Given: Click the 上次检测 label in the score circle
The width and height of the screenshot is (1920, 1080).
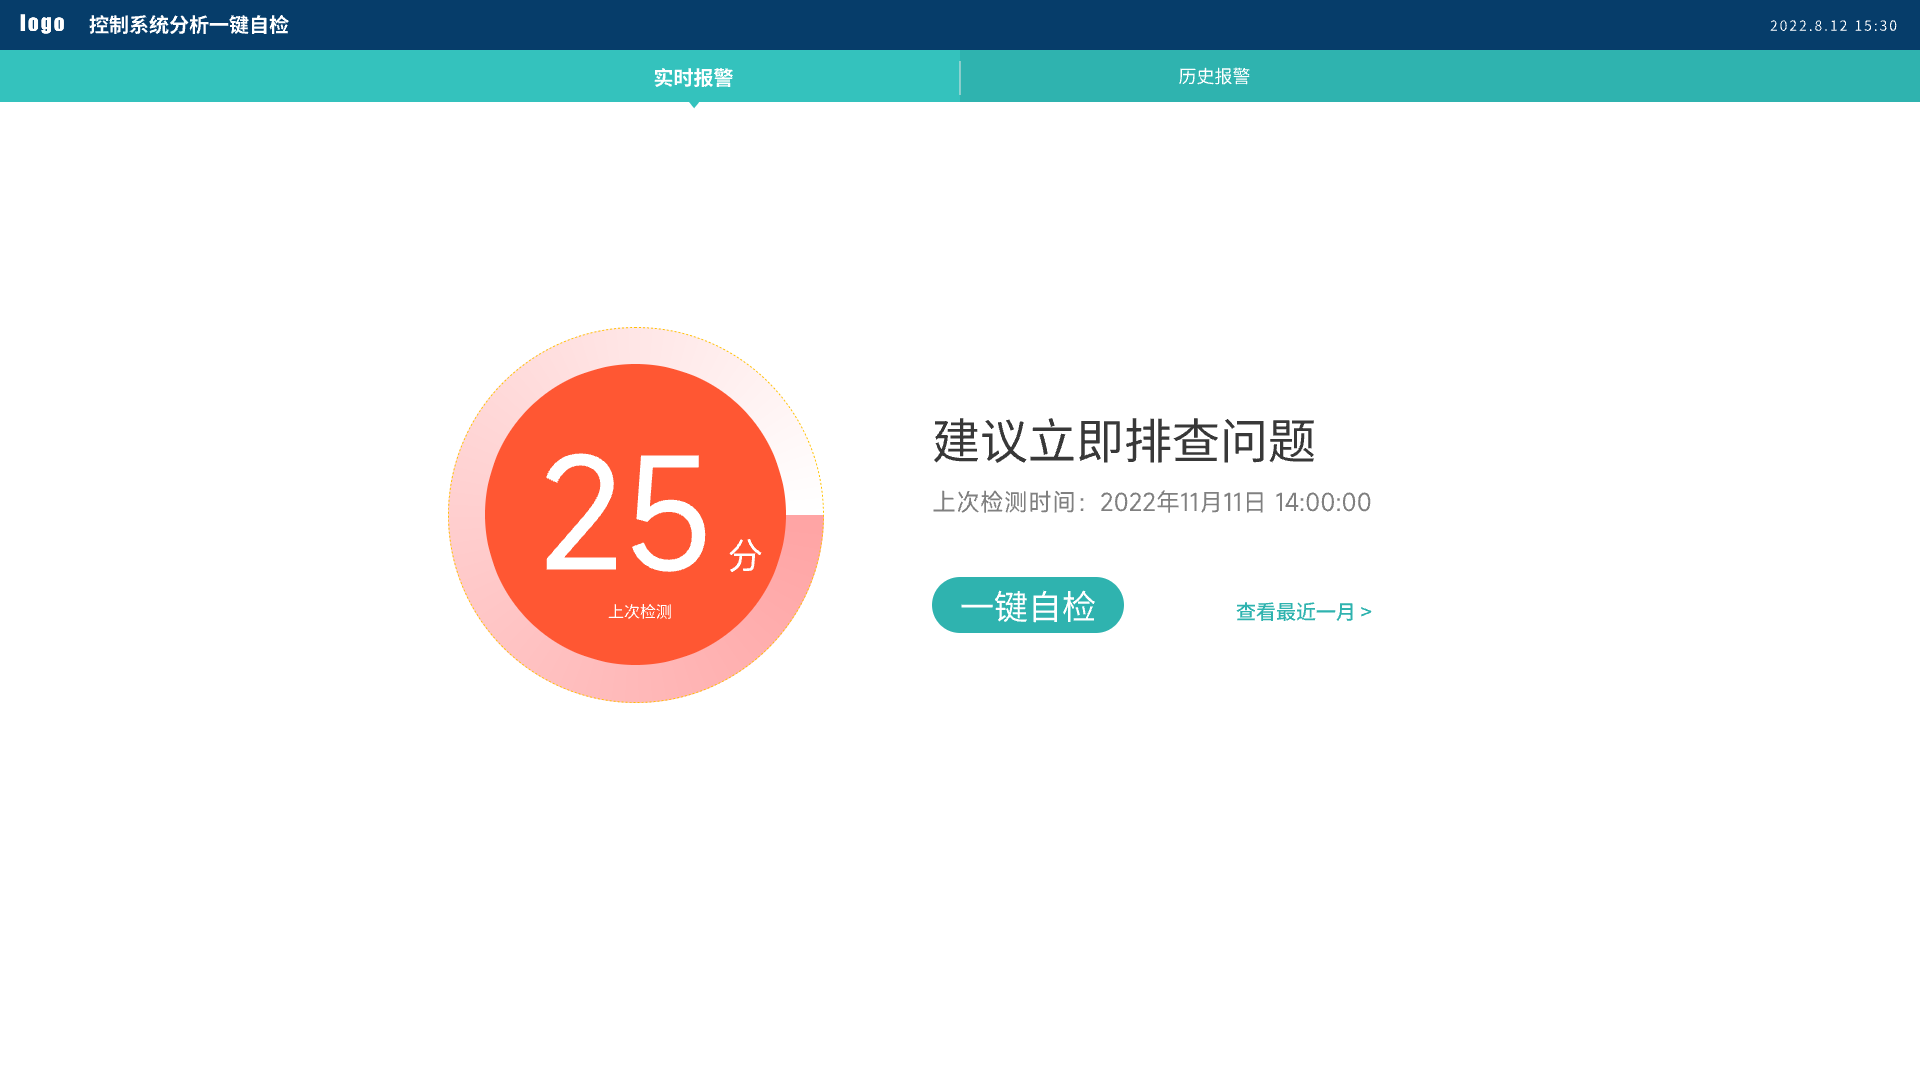Looking at the screenshot, I should point(640,611).
